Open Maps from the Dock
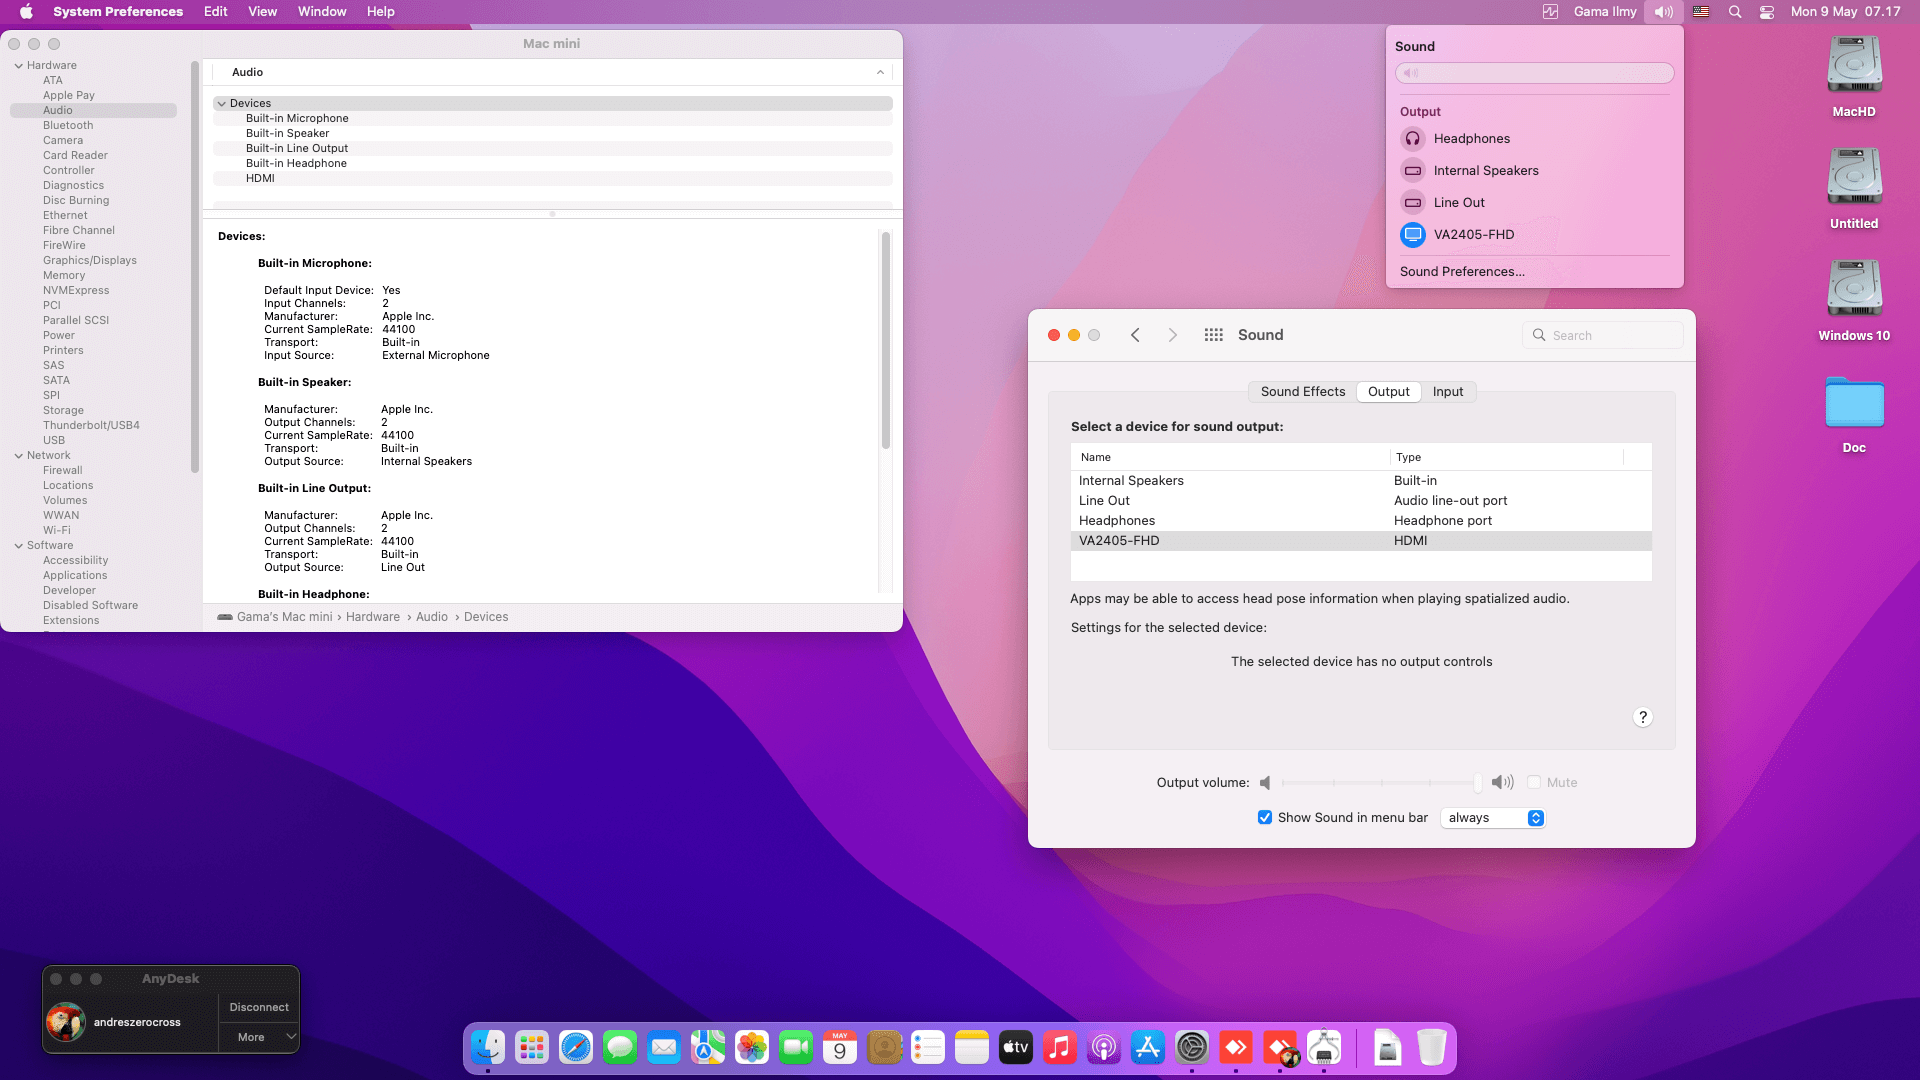 point(708,1047)
